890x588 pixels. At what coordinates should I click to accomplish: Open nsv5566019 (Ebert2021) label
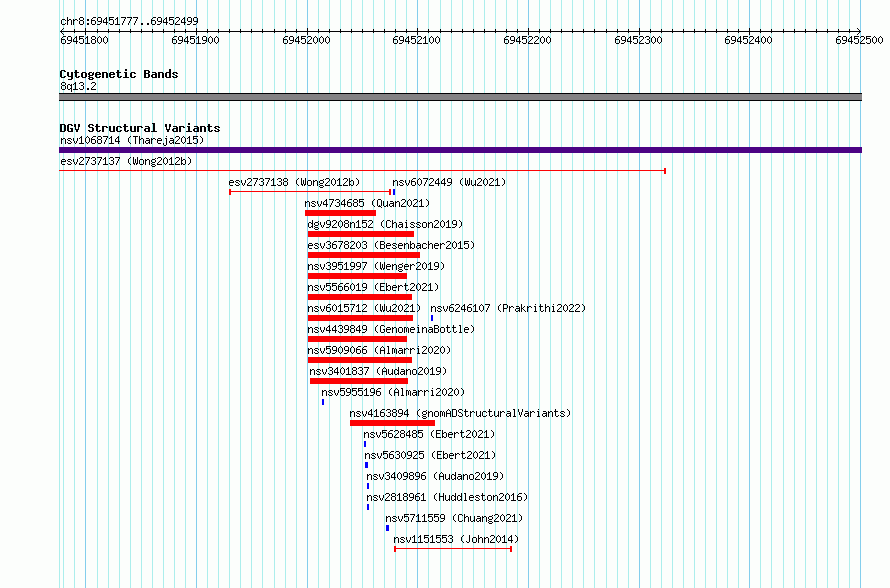373,287
